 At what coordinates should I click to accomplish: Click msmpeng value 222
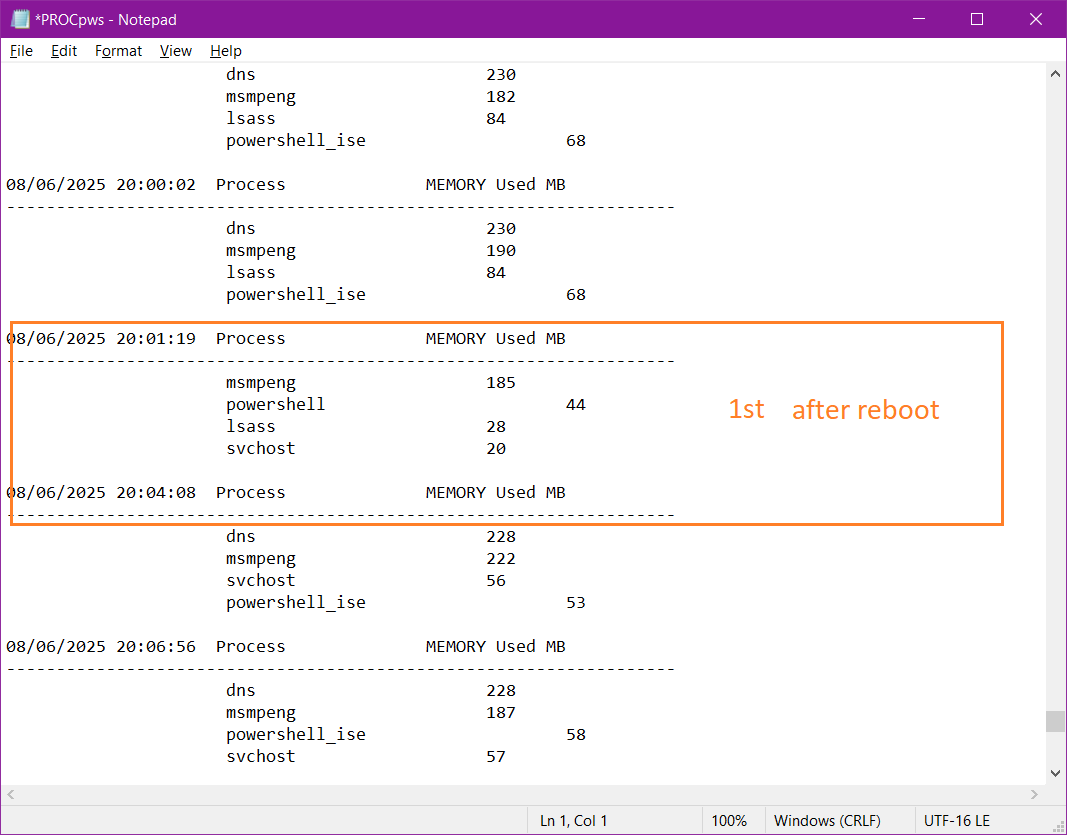[501, 558]
